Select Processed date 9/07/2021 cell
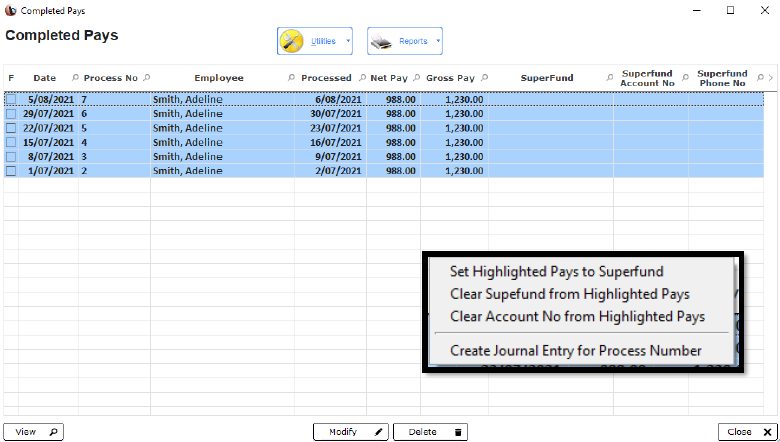The width and height of the screenshot is (780, 442). (330, 157)
